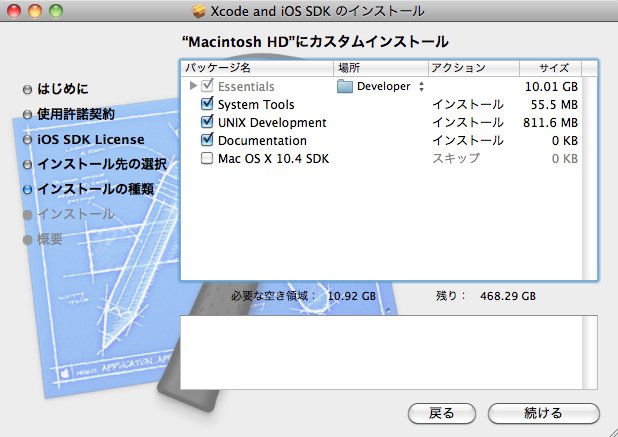
Task: Click the 概要 step label
Action: (x=50, y=239)
